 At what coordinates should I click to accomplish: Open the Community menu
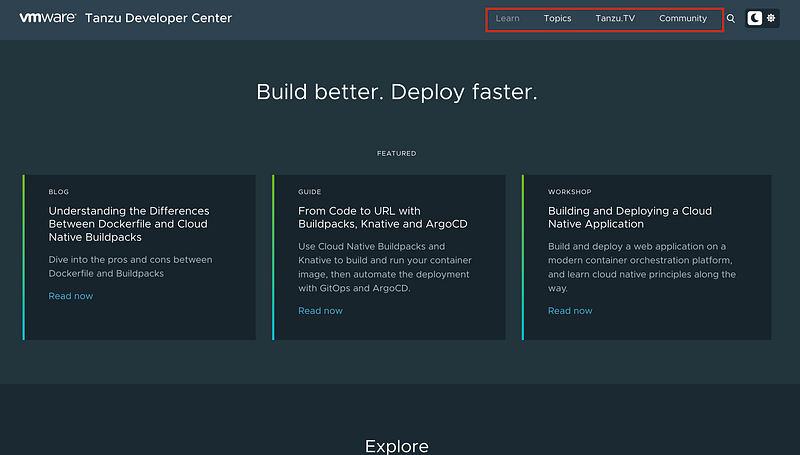(683, 18)
